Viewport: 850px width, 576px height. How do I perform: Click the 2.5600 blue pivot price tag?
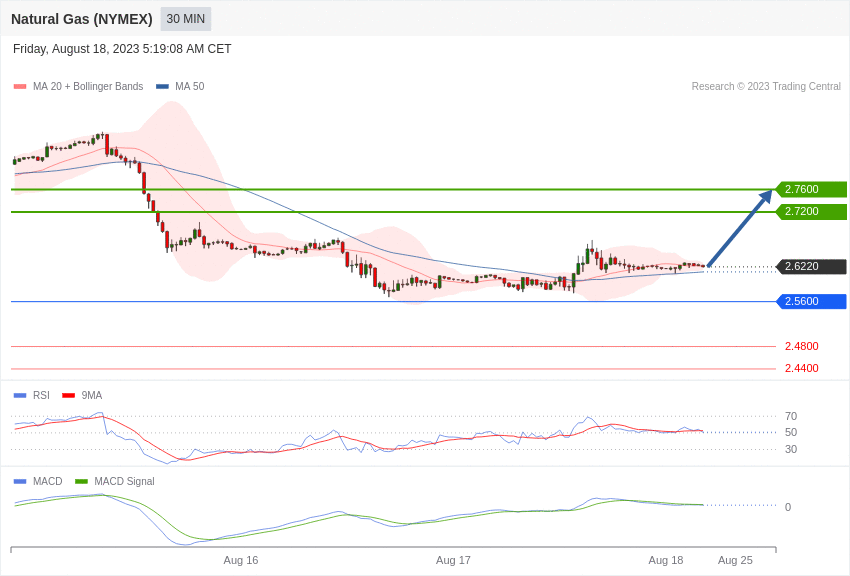click(x=810, y=301)
